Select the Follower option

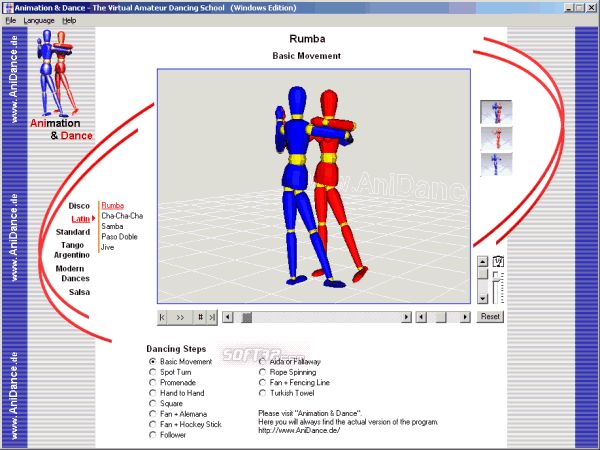click(168, 435)
